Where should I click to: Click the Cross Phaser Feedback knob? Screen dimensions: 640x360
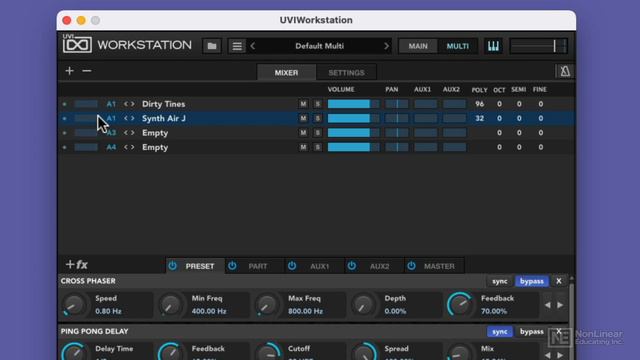pos(460,305)
